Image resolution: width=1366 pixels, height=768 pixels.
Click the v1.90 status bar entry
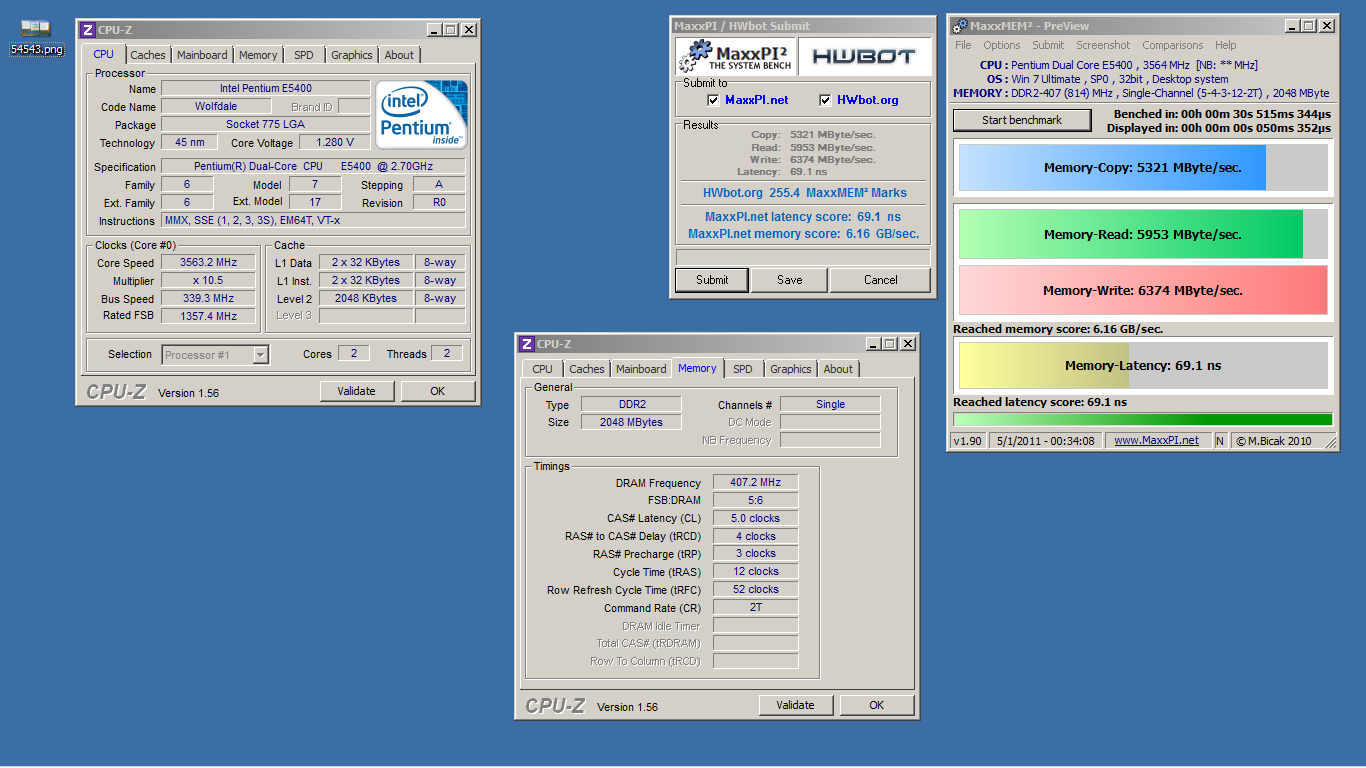[967, 441]
